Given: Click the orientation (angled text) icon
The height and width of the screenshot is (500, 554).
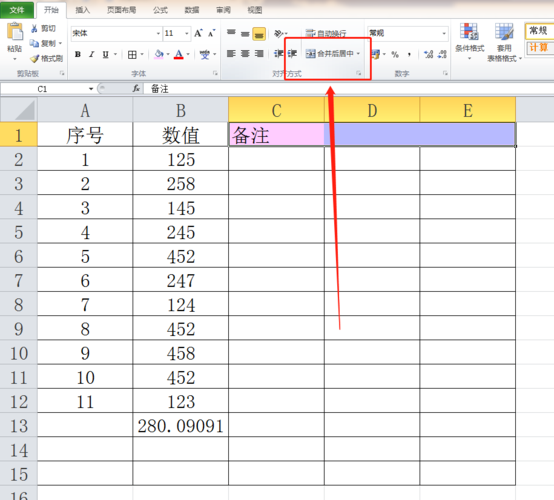Looking at the screenshot, I should 279,34.
